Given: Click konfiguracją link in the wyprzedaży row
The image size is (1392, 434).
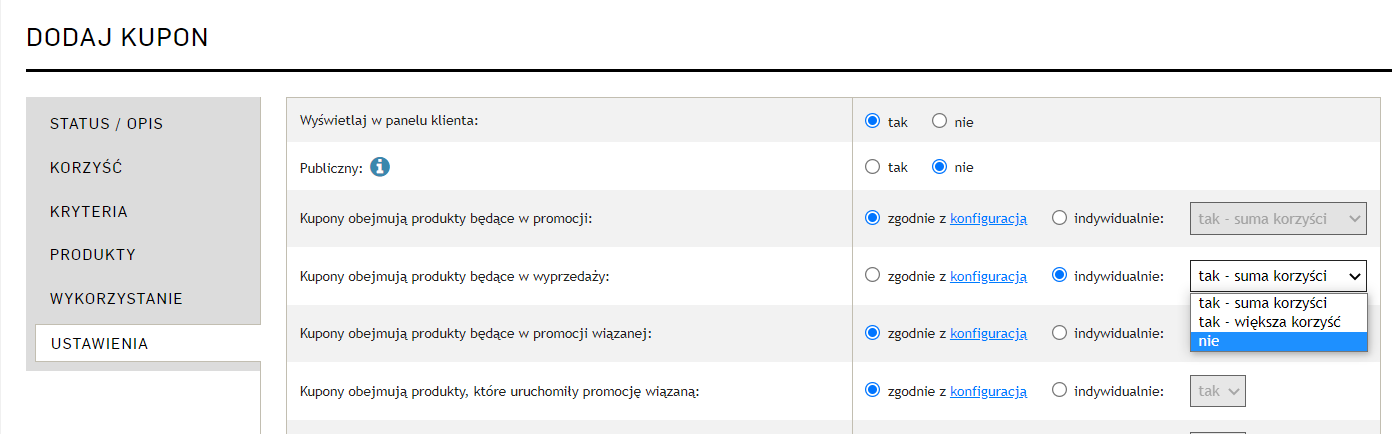Looking at the screenshot, I should (988, 276).
